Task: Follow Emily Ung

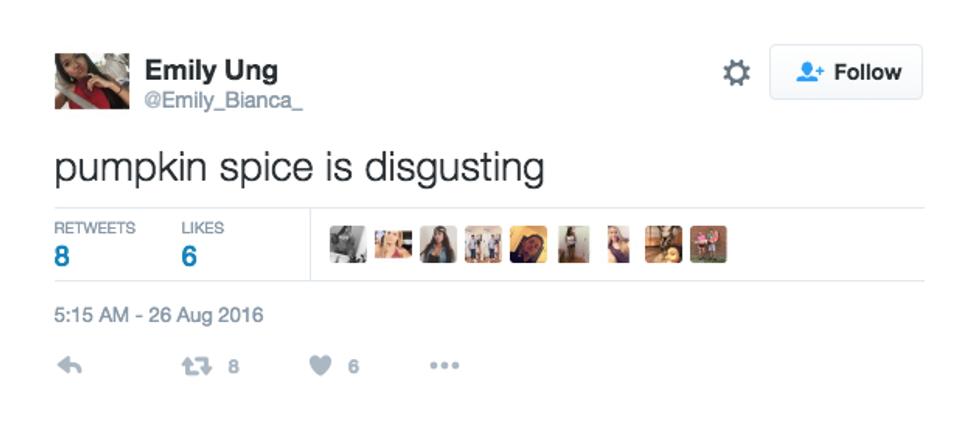Action: point(846,72)
